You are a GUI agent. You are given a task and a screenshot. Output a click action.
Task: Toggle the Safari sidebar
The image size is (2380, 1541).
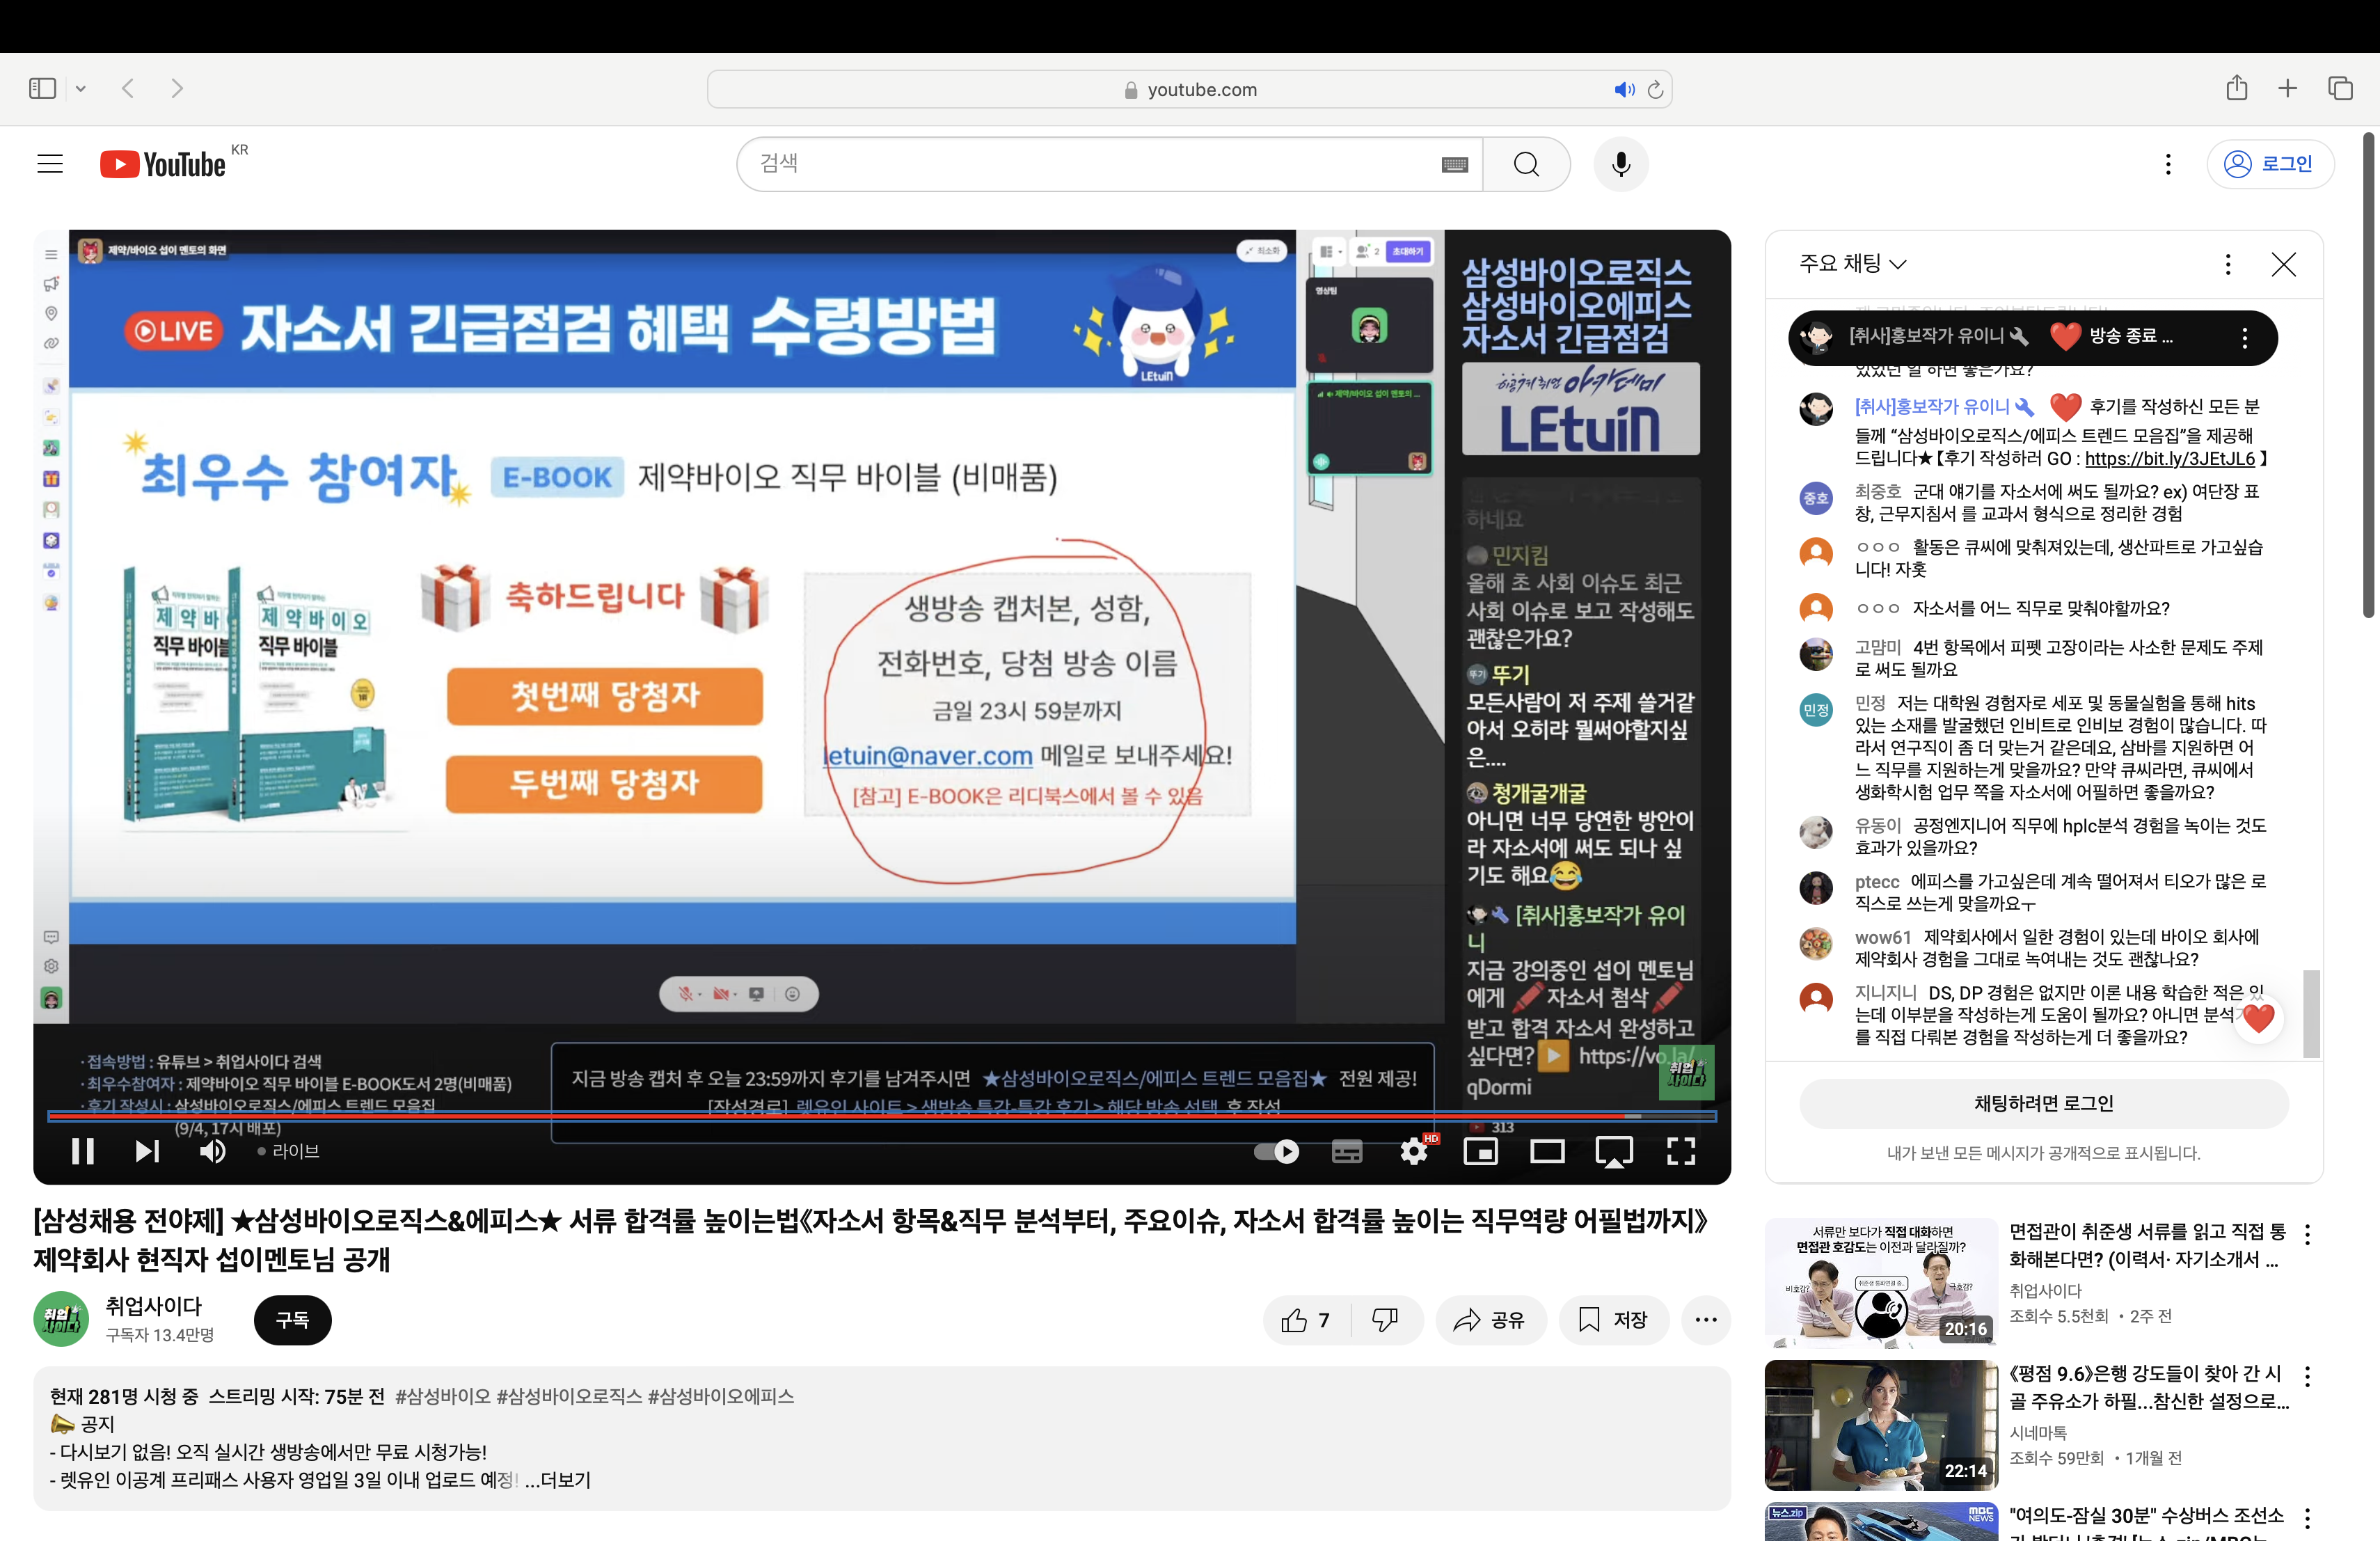[43, 88]
